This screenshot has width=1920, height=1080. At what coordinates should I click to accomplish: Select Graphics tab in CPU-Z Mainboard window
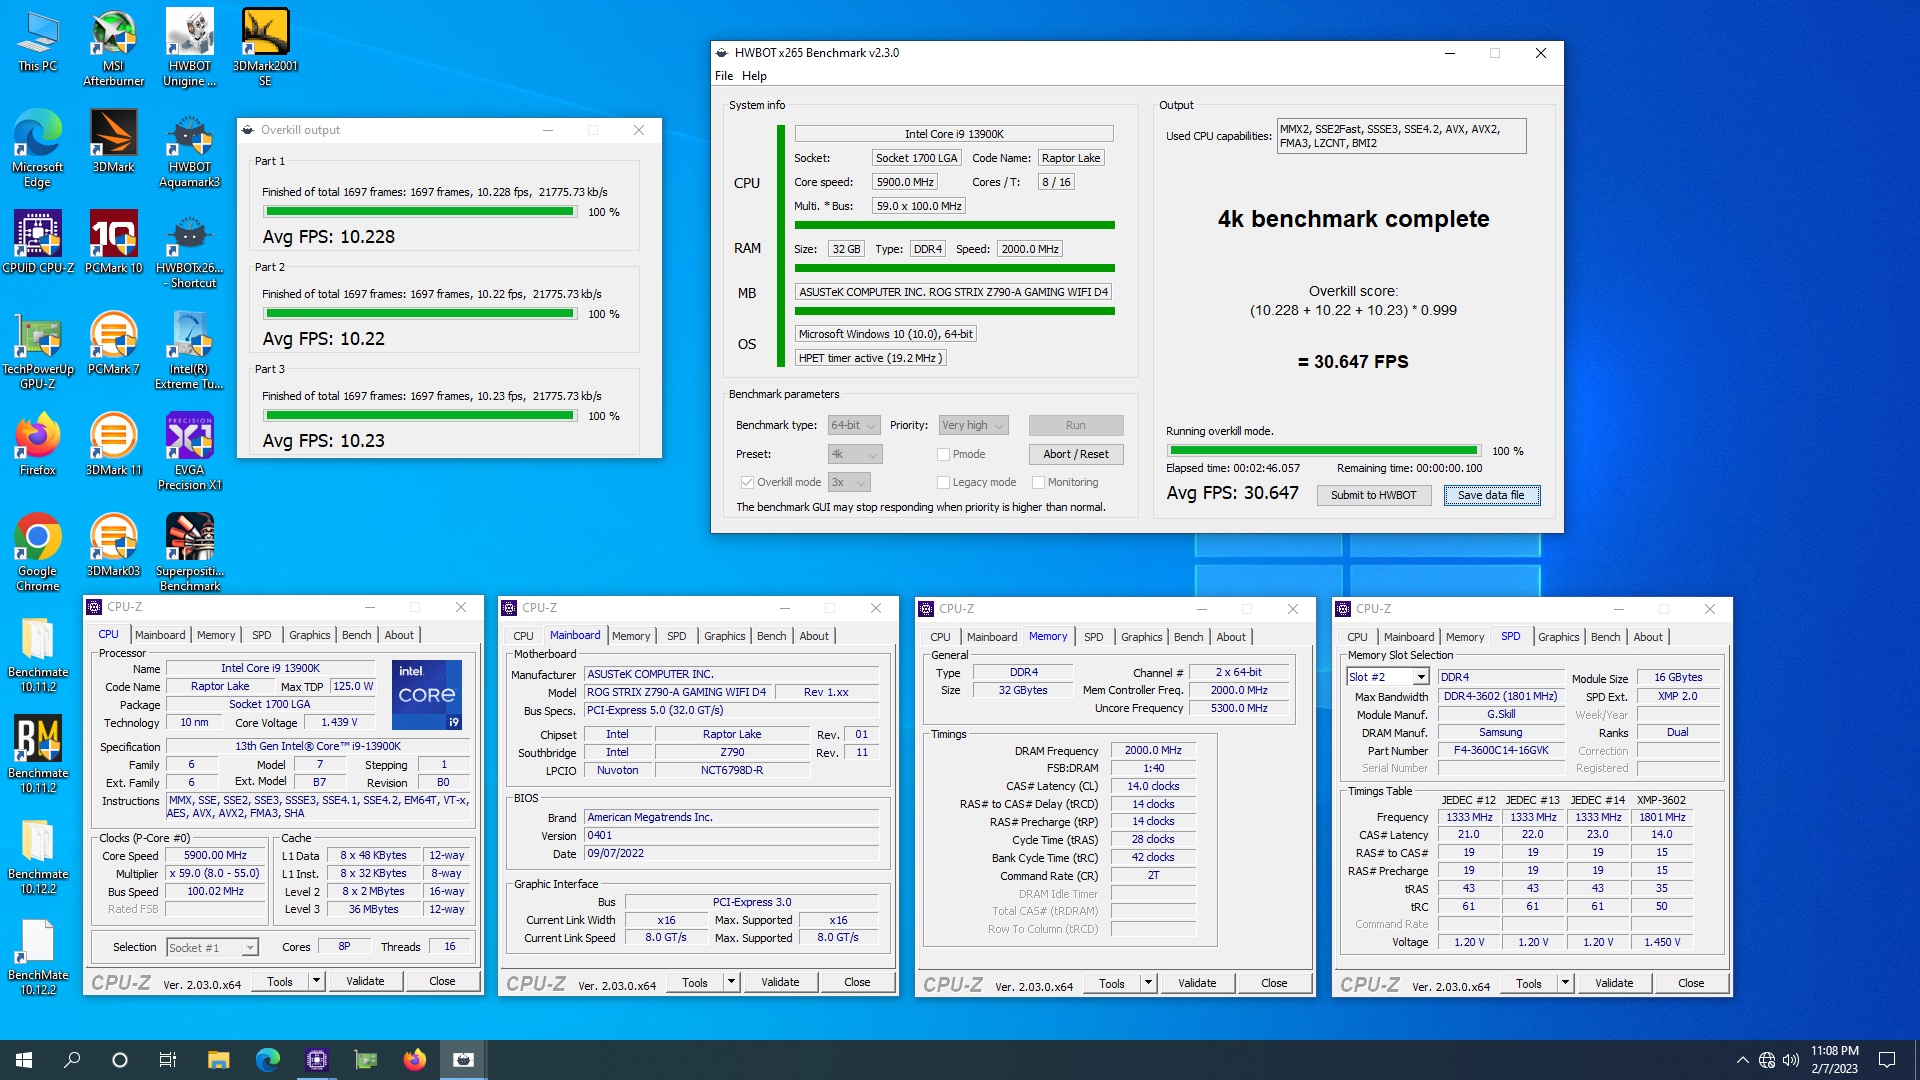724,636
